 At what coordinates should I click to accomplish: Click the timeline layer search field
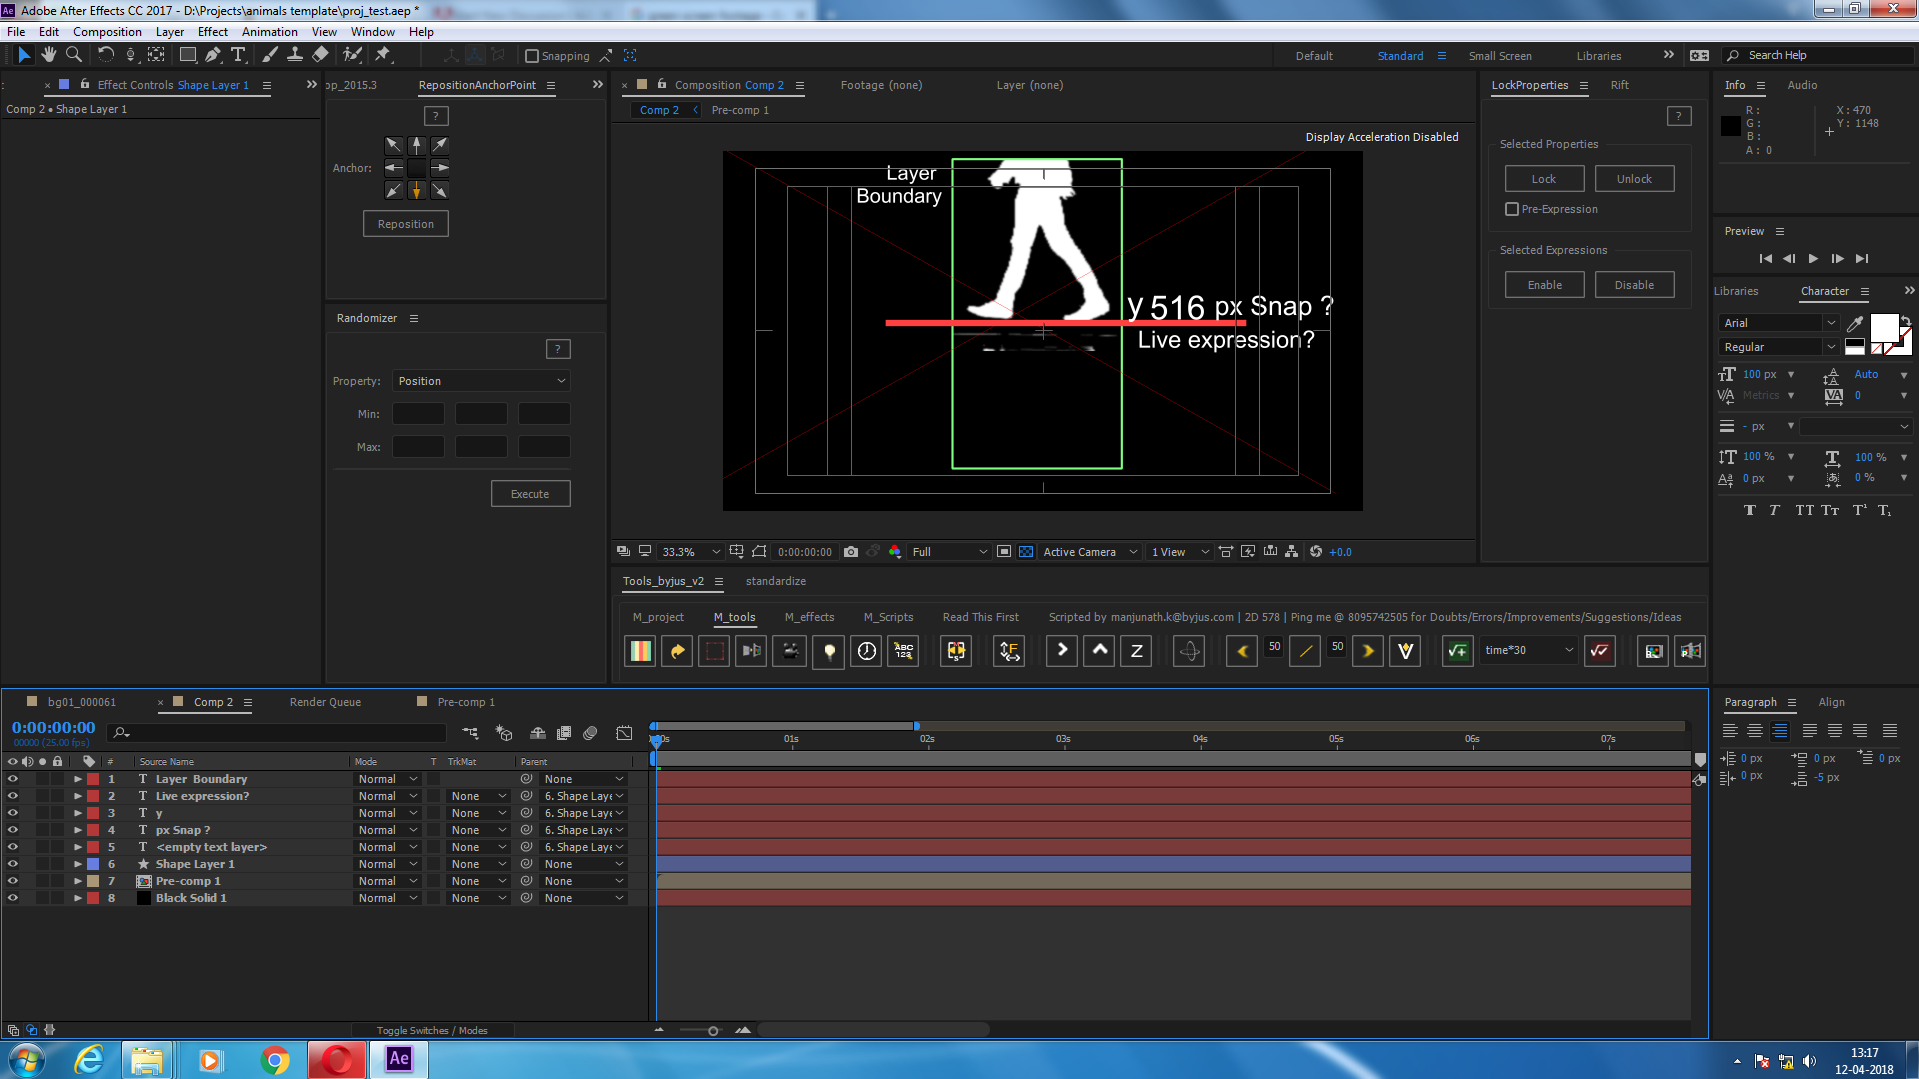pyautogui.click(x=277, y=733)
